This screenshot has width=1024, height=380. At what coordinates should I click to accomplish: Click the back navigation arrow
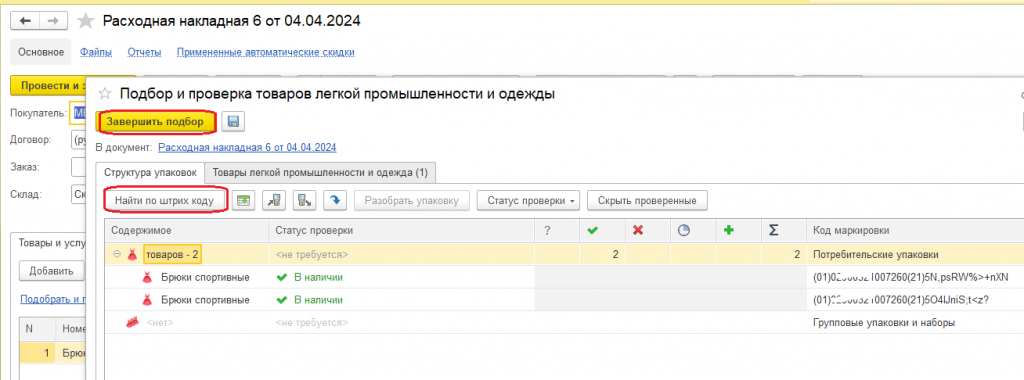coord(25,21)
